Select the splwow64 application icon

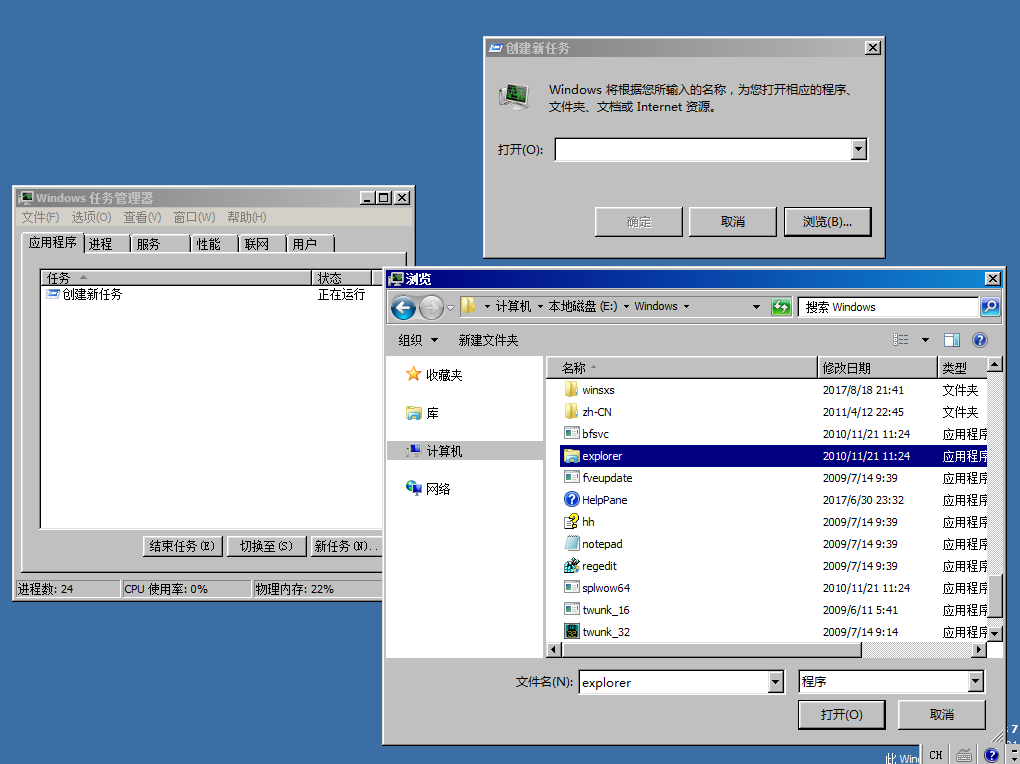(571, 588)
